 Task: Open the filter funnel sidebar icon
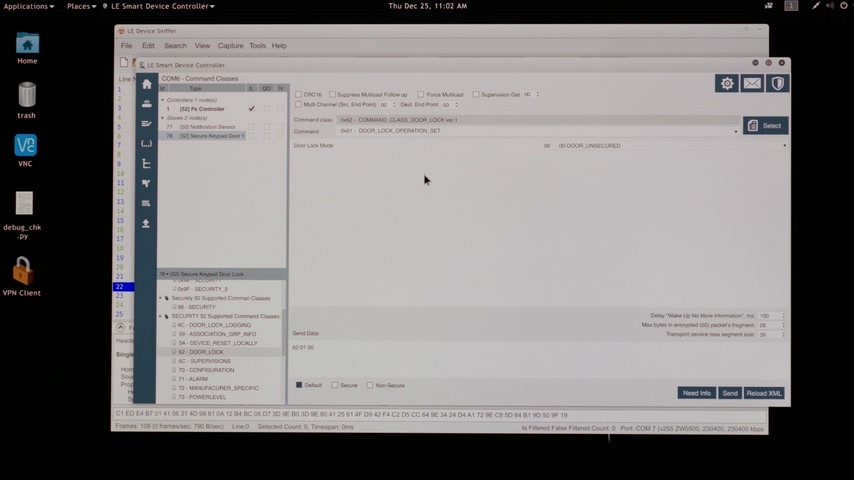(147, 183)
